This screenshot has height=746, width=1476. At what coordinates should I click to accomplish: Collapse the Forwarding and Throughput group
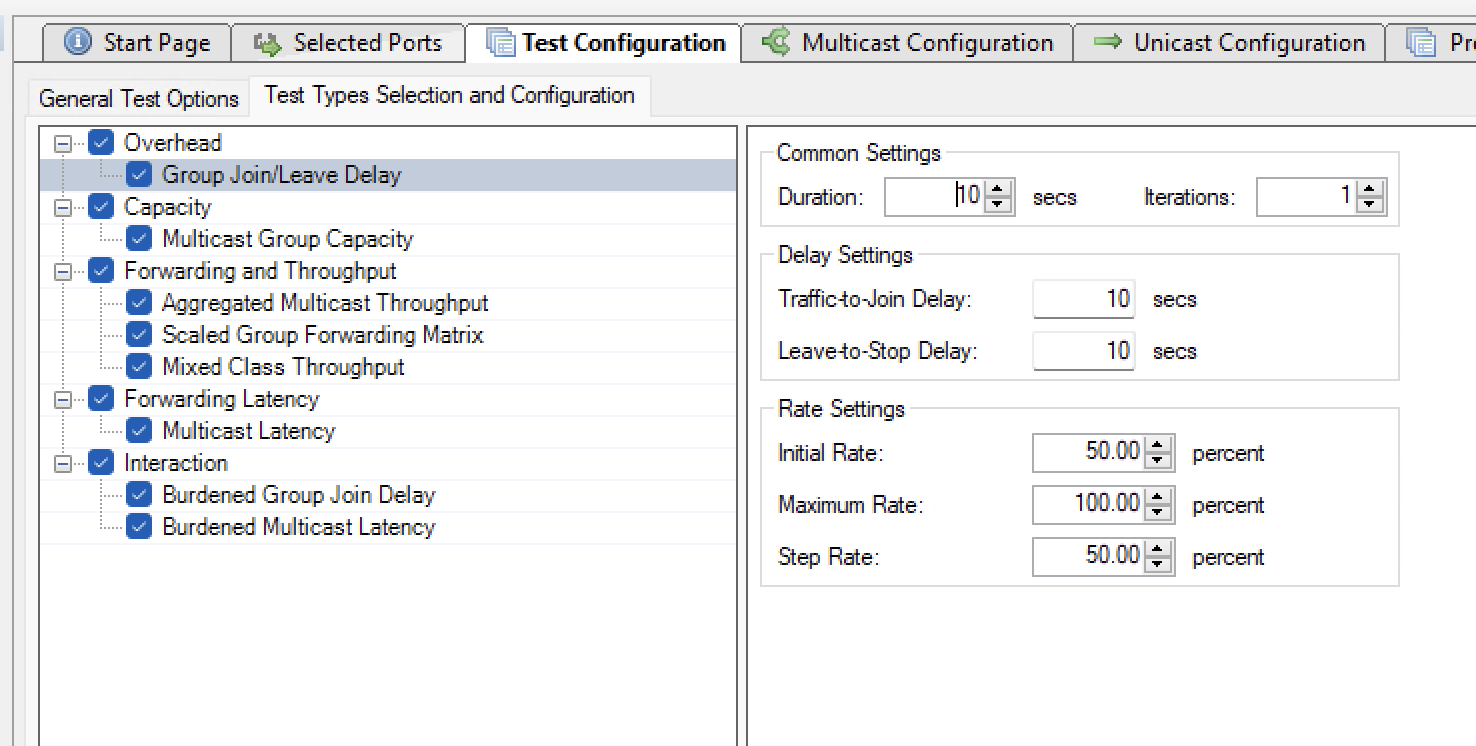coord(63,272)
